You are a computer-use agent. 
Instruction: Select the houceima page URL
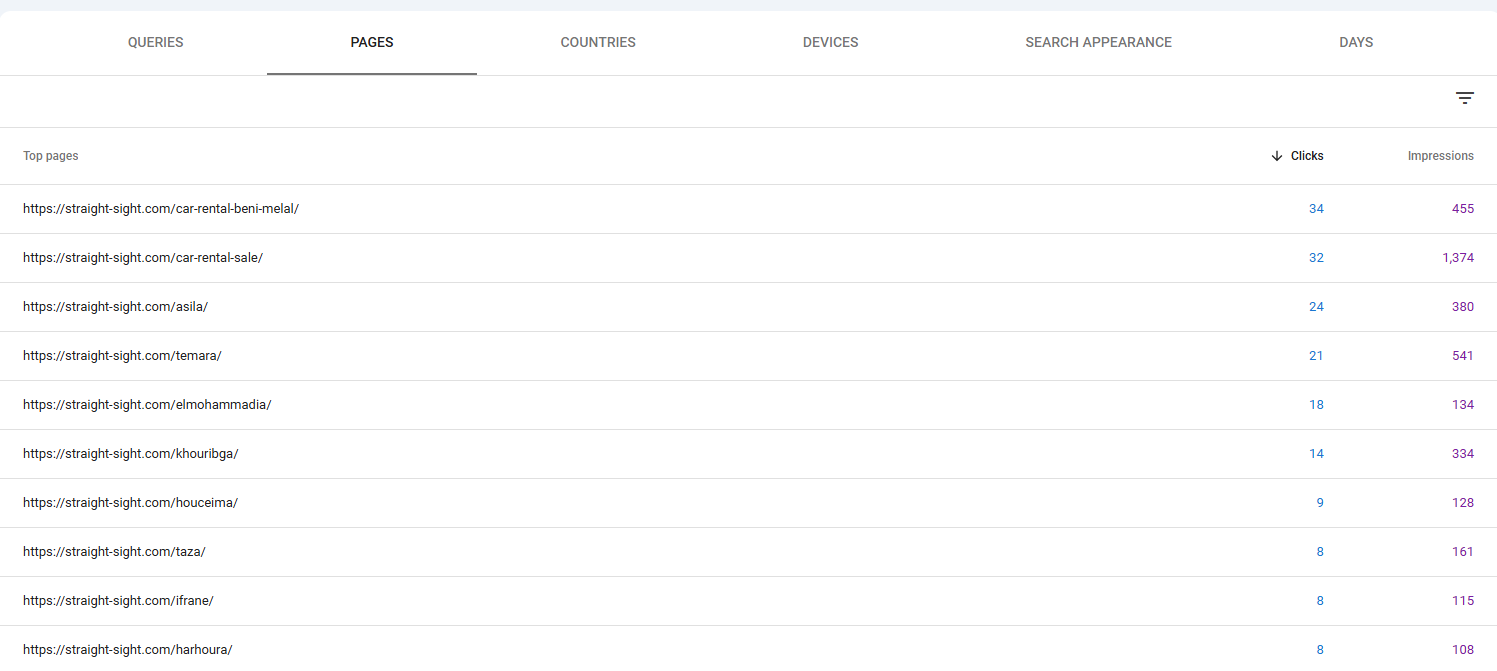[x=131, y=503]
